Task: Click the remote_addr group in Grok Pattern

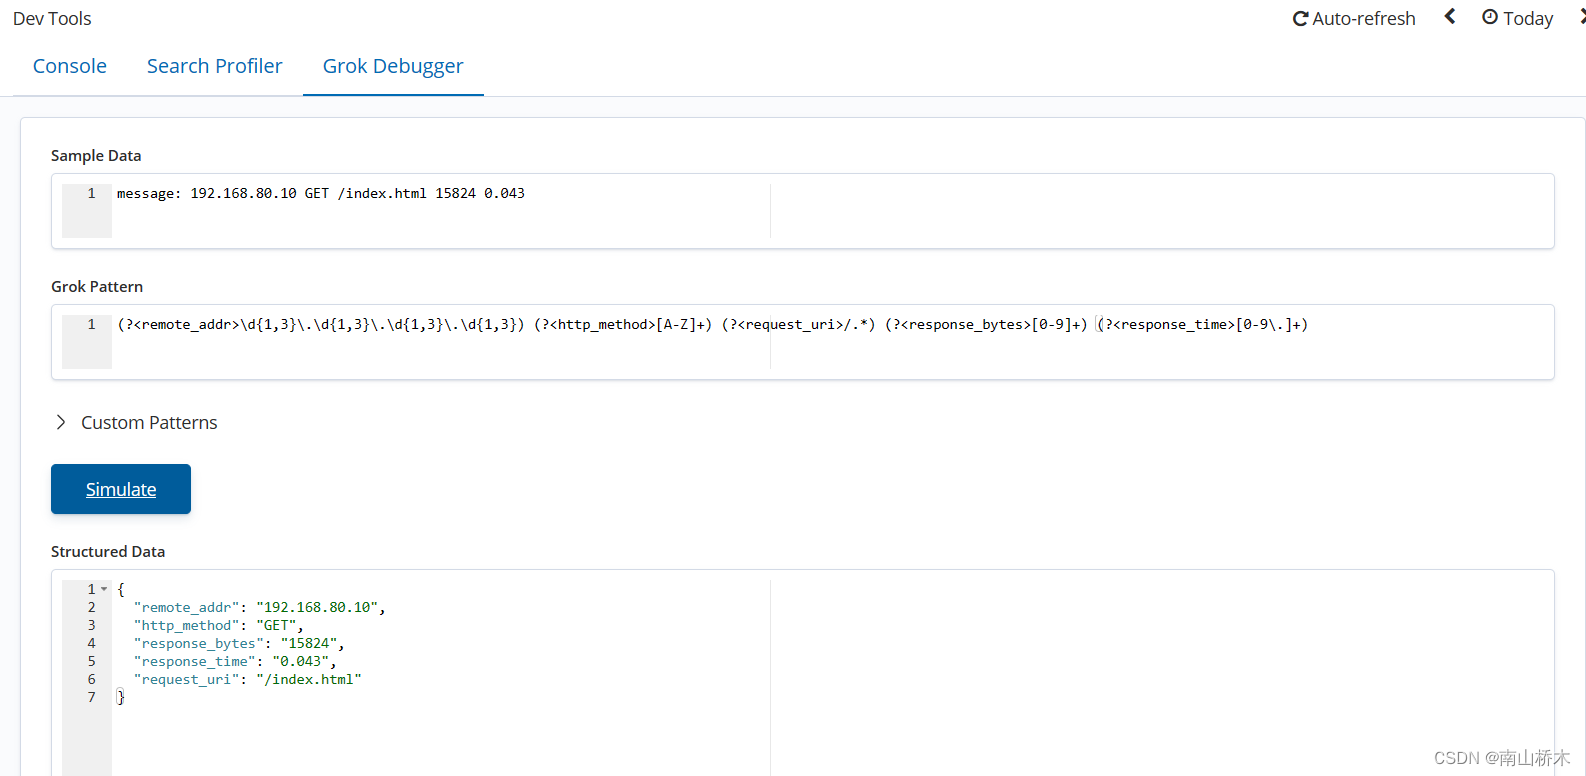Action: 321,324
